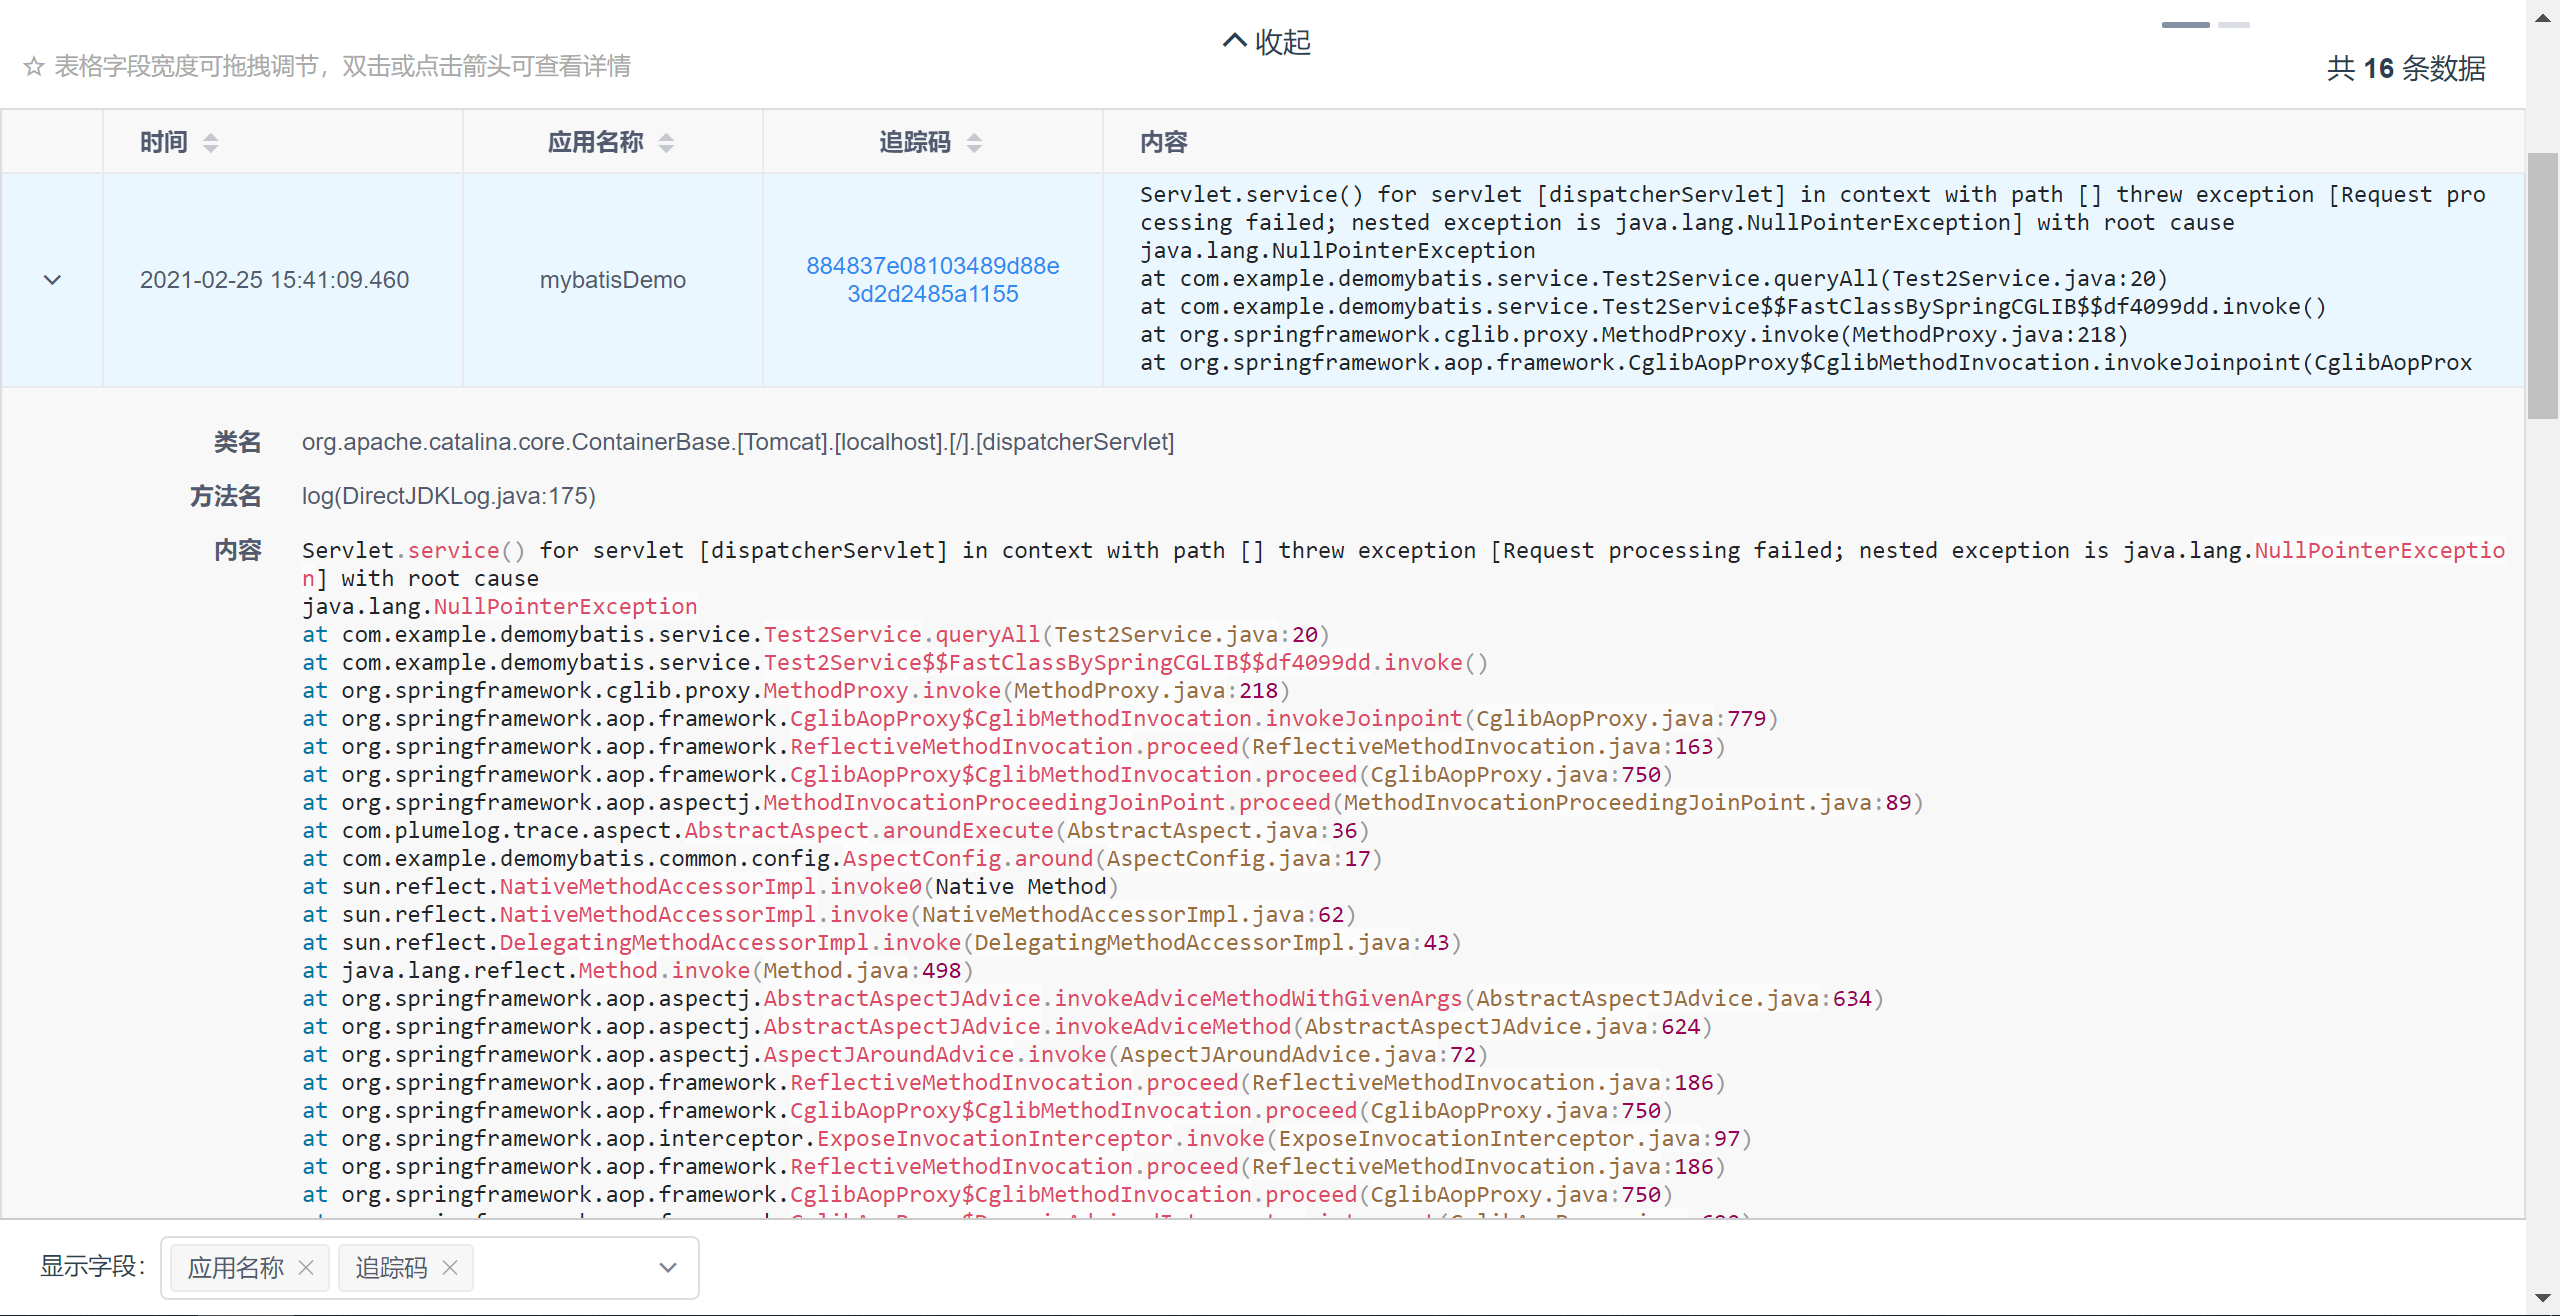Click the MethodProxy.invoke(MethodProxy.java:218) detail line
This screenshot has width=2560, height=1316.
tap(796, 690)
